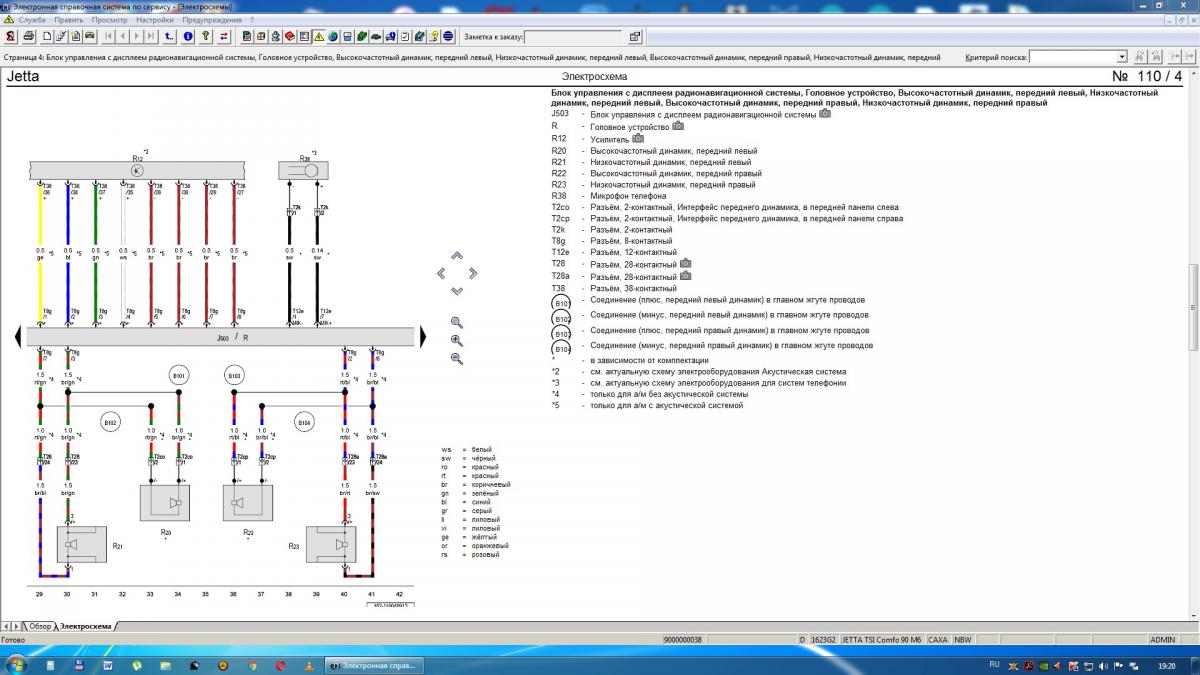Open the blue info circle icon
1200x675 pixels.
187,37
